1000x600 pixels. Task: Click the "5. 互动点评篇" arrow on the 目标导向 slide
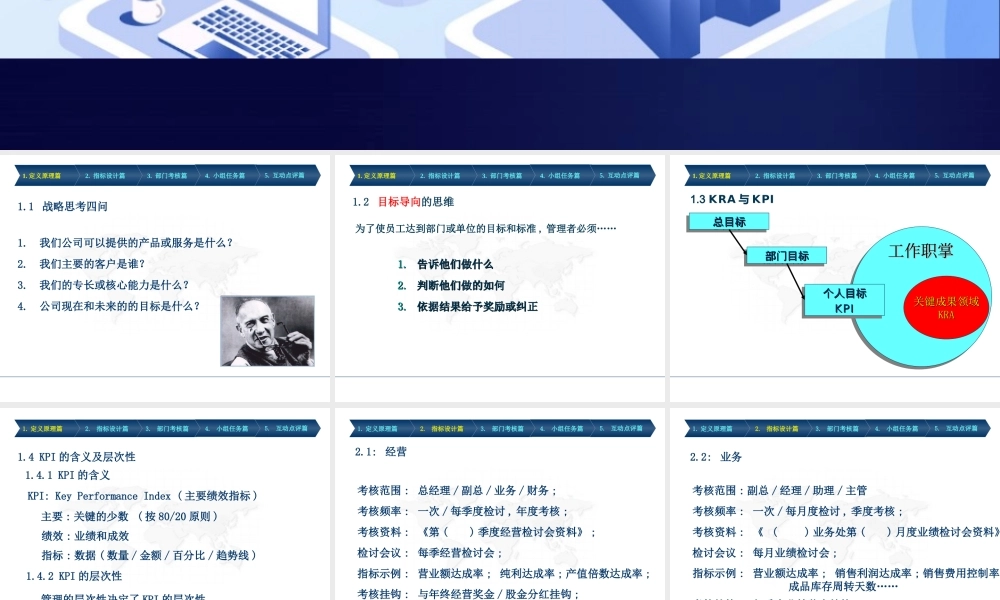[620, 175]
